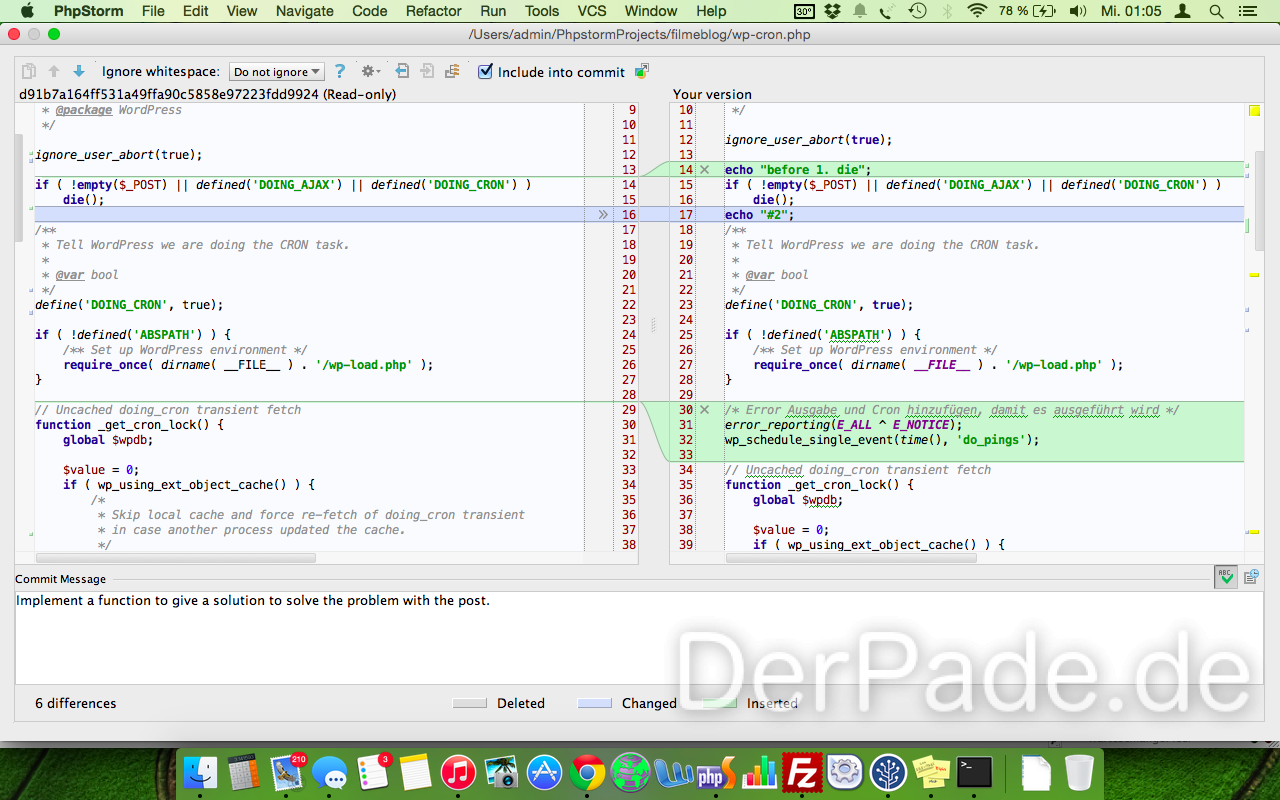Screen dimensions: 1280x800
Task: Click the line echo "#2"; in Your version
Action: point(759,215)
